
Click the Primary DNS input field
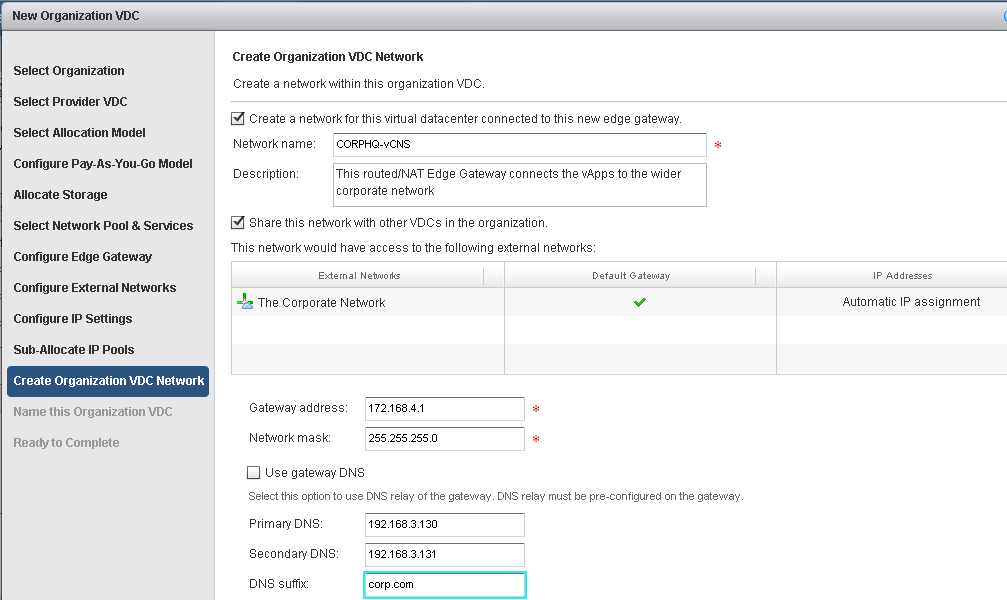442,525
